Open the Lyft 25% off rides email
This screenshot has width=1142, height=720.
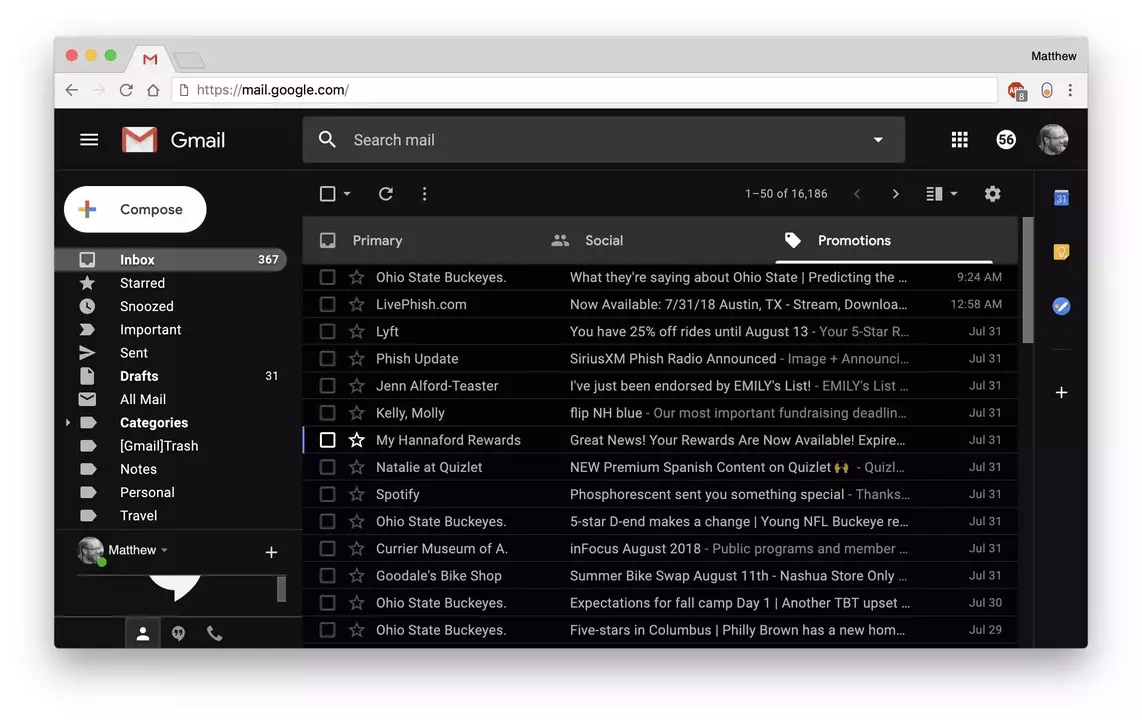click(x=660, y=332)
